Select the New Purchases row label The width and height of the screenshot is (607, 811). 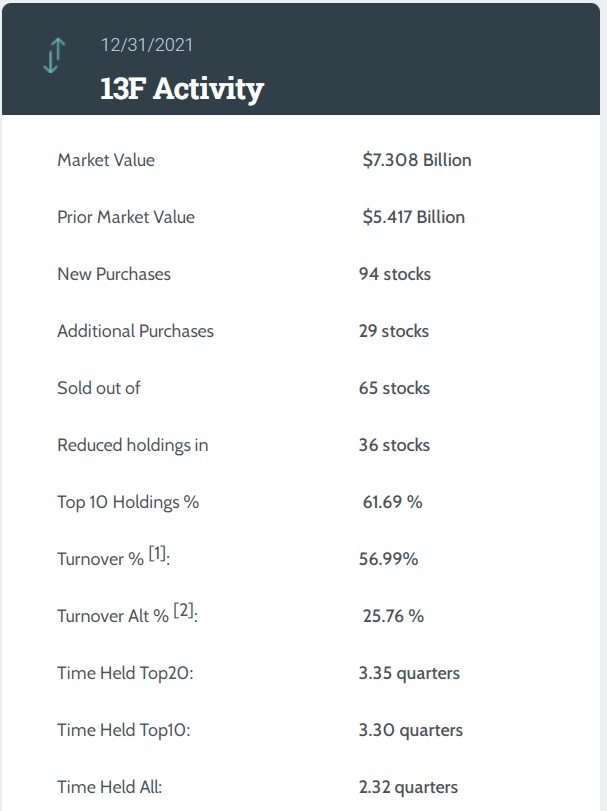pos(114,274)
